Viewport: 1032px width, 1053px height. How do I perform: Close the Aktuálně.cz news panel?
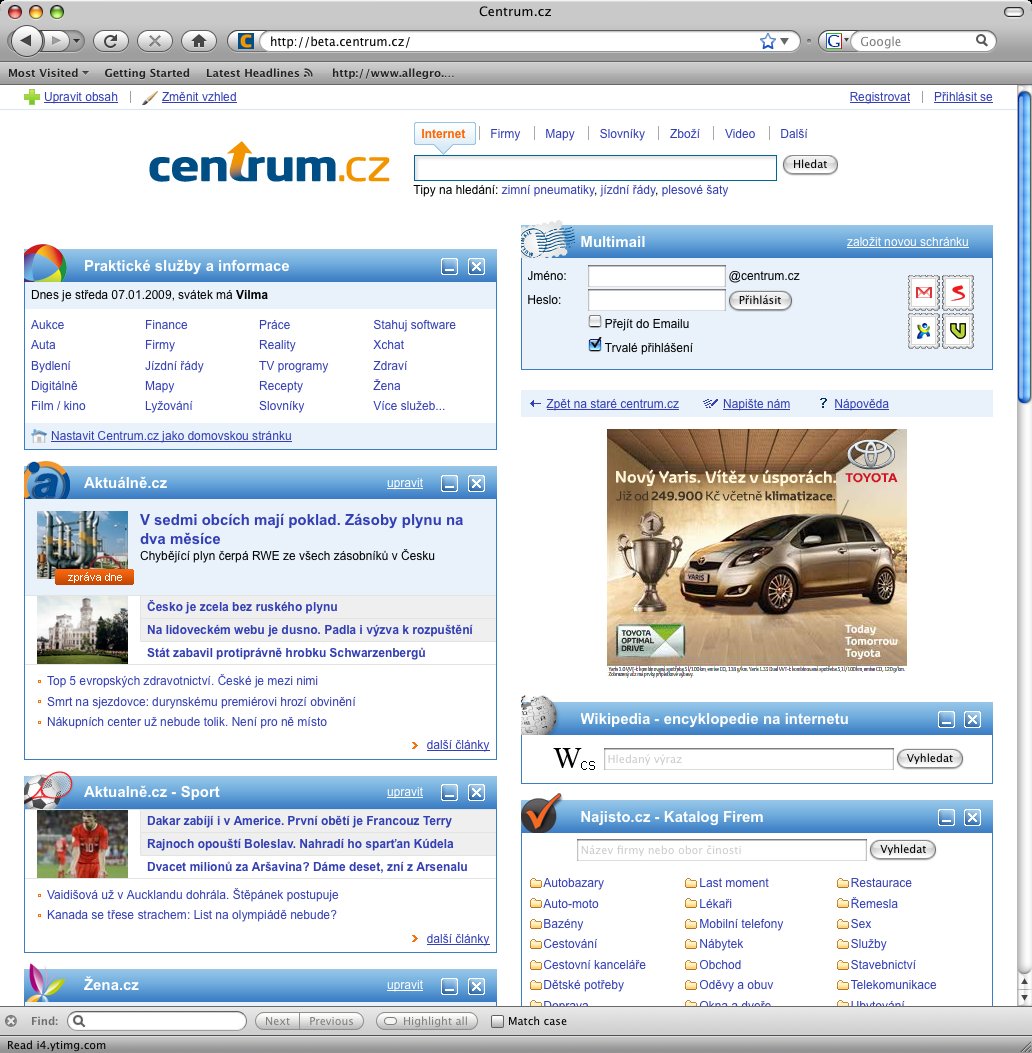click(476, 484)
